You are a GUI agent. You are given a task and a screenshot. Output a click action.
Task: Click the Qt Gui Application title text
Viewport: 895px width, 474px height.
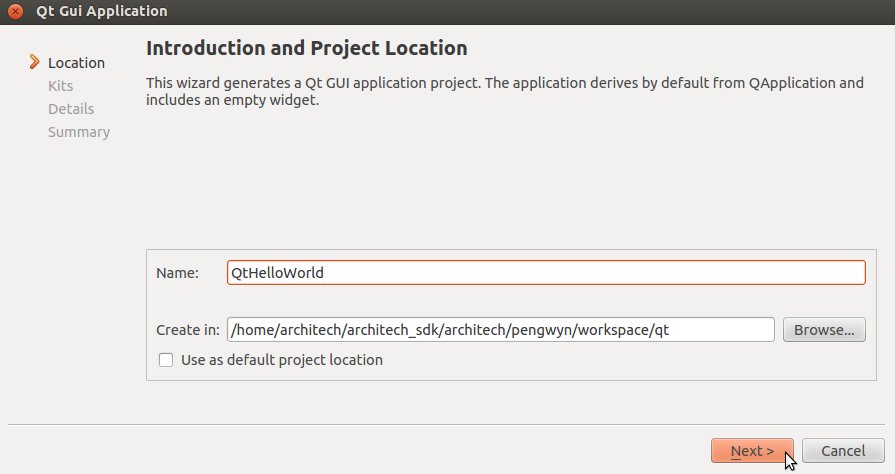pyautogui.click(x=102, y=11)
